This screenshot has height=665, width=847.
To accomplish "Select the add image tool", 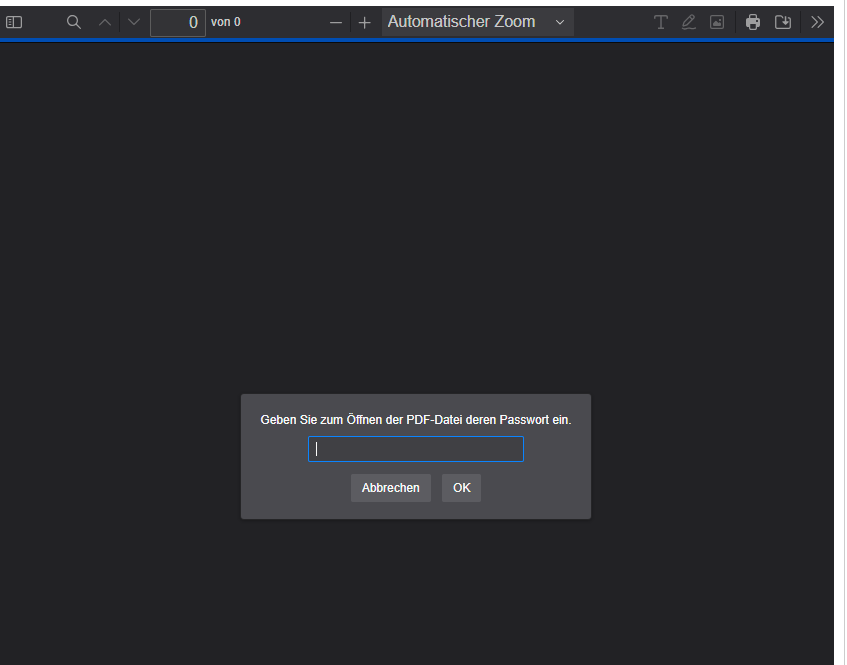I will click(x=717, y=22).
